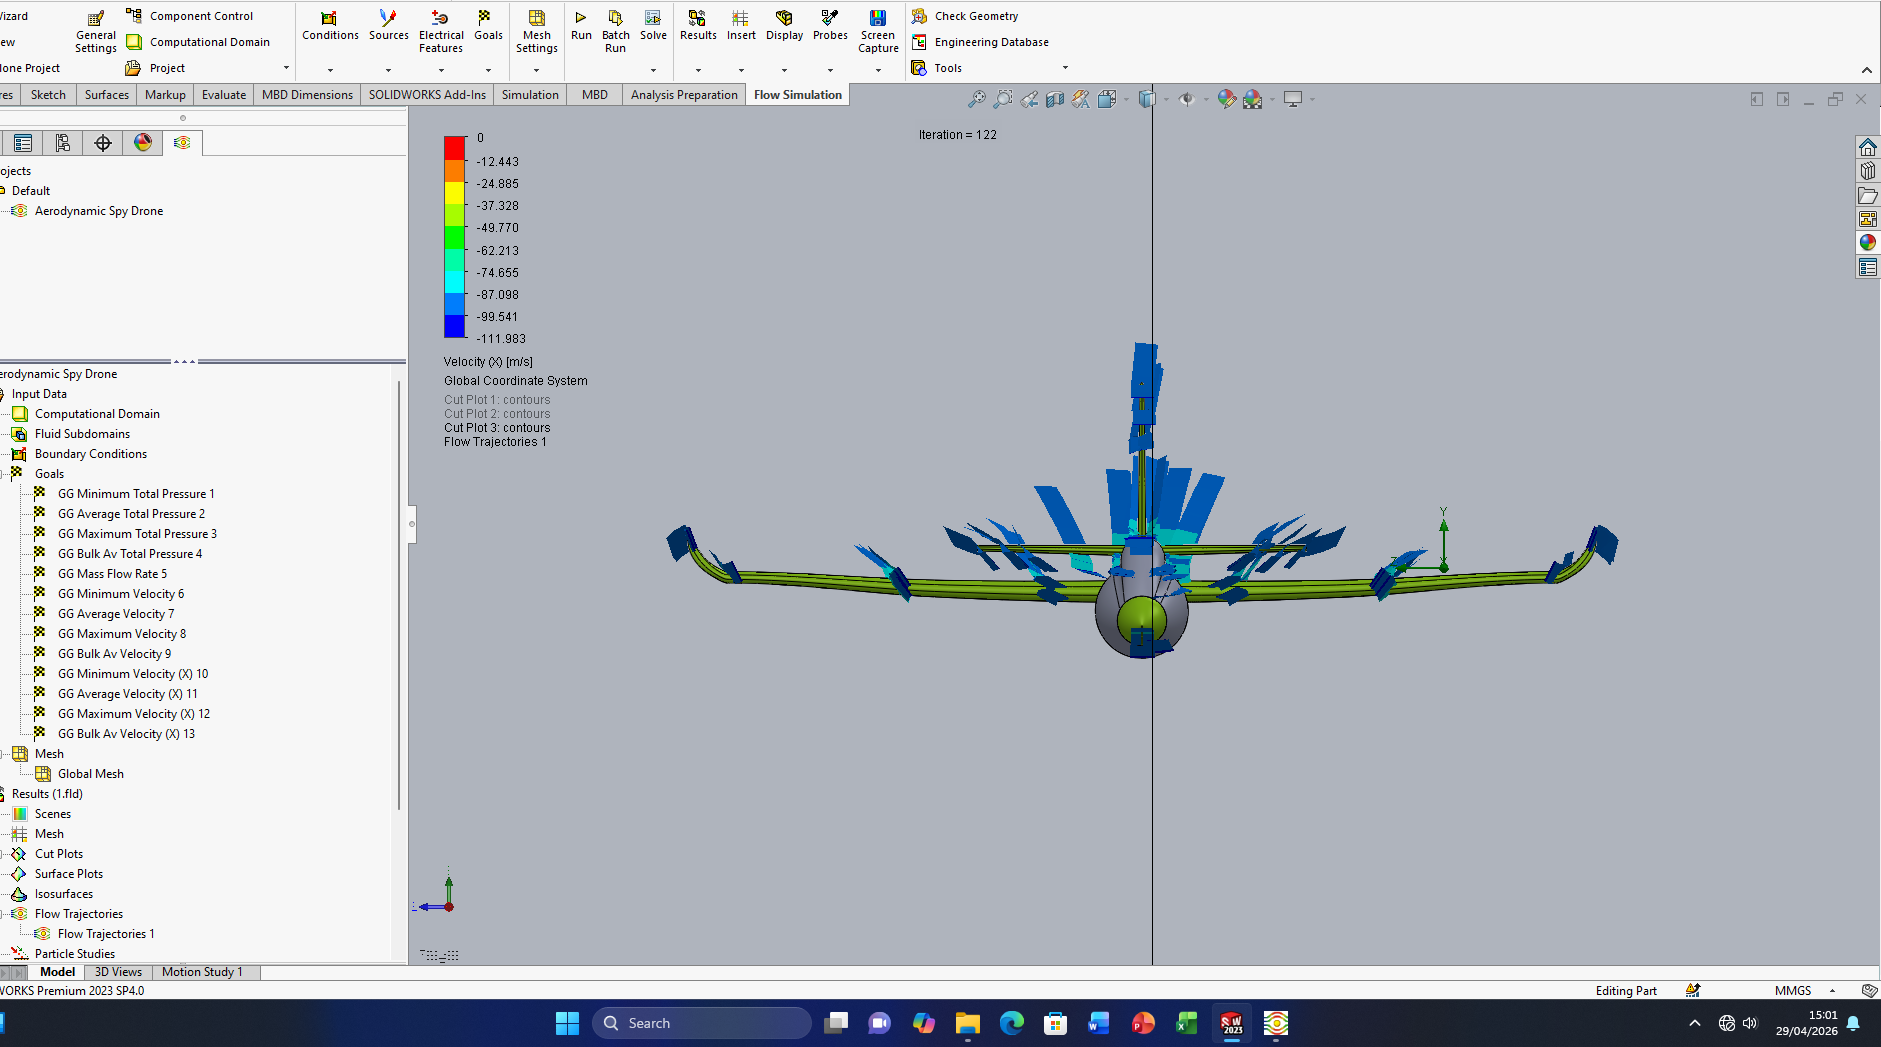Open the Appearances task pane icon
This screenshot has height=1047, width=1881.
[1868, 243]
